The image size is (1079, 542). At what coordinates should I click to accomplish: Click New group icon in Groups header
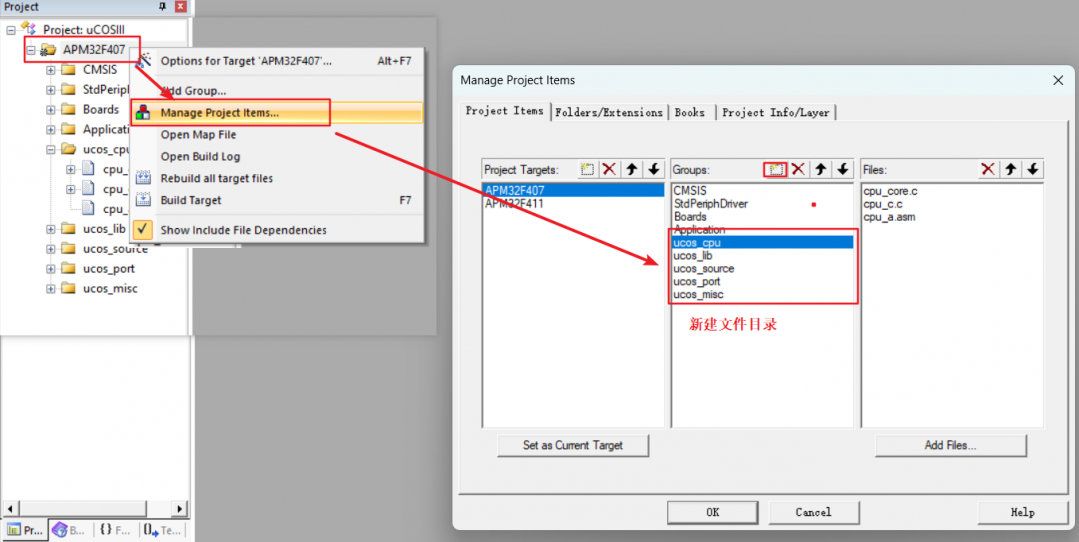[x=776, y=169]
